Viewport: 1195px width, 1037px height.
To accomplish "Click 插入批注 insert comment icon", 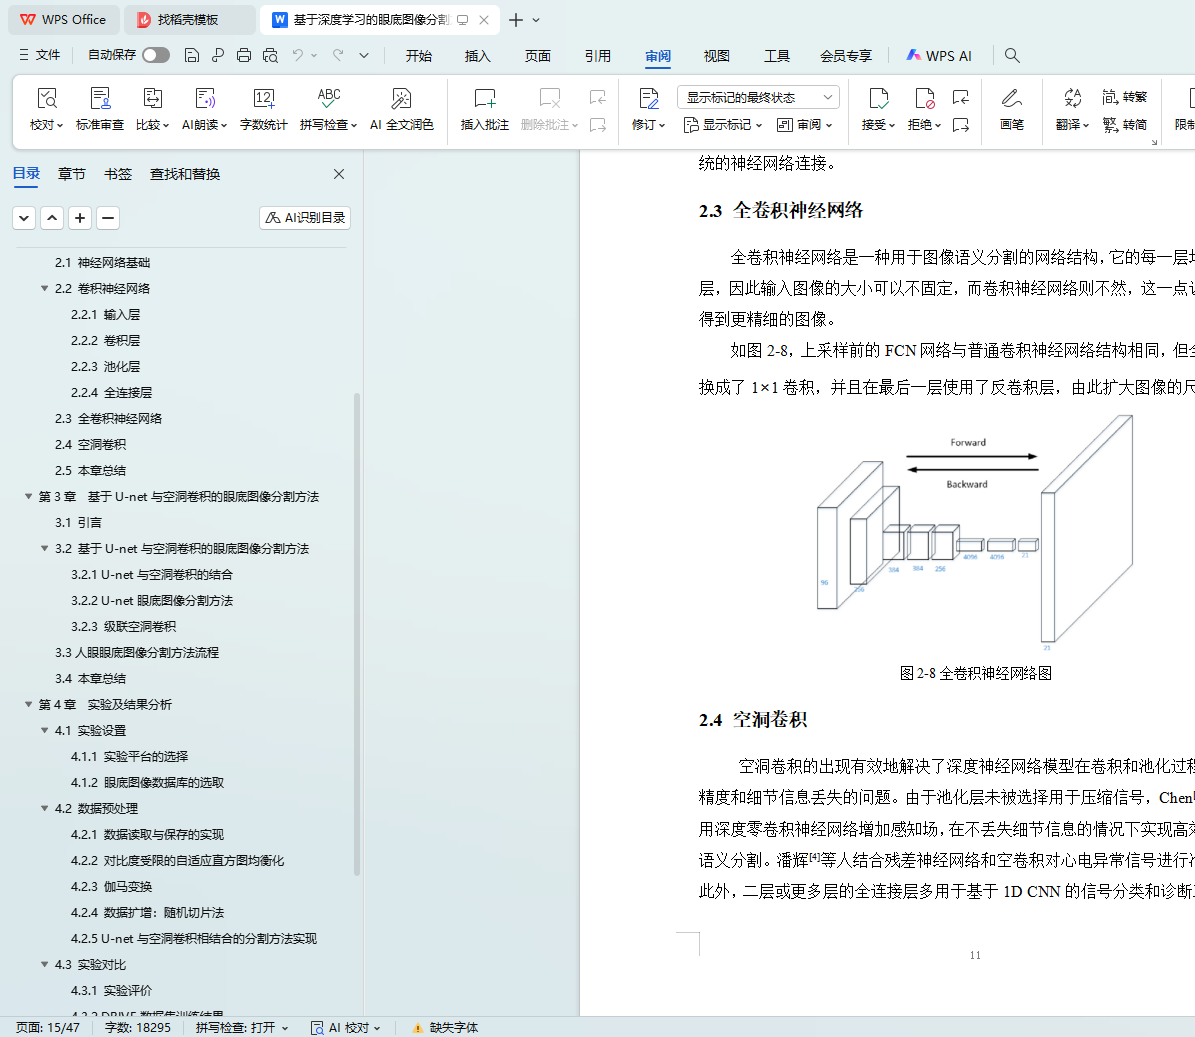I will pos(484,99).
